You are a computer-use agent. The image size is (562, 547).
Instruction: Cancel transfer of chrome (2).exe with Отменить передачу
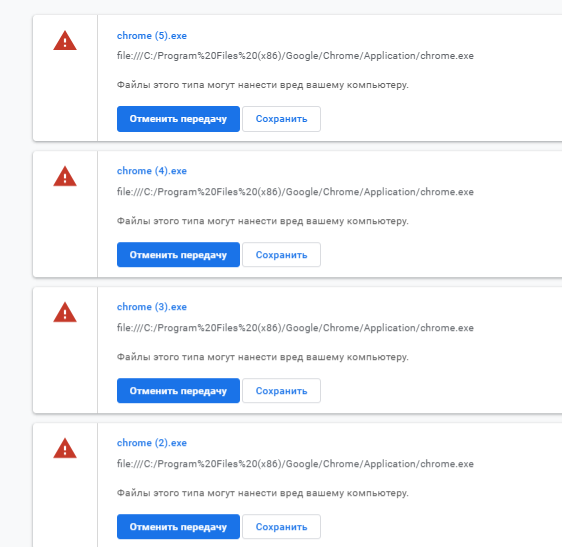178,527
